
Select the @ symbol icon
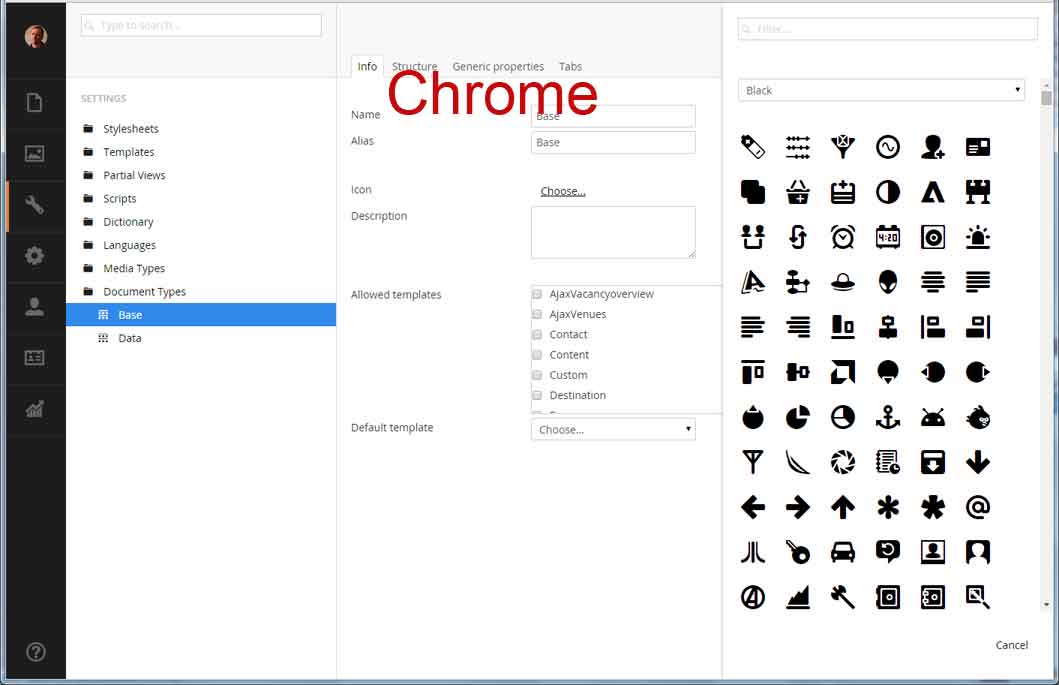tap(978, 507)
